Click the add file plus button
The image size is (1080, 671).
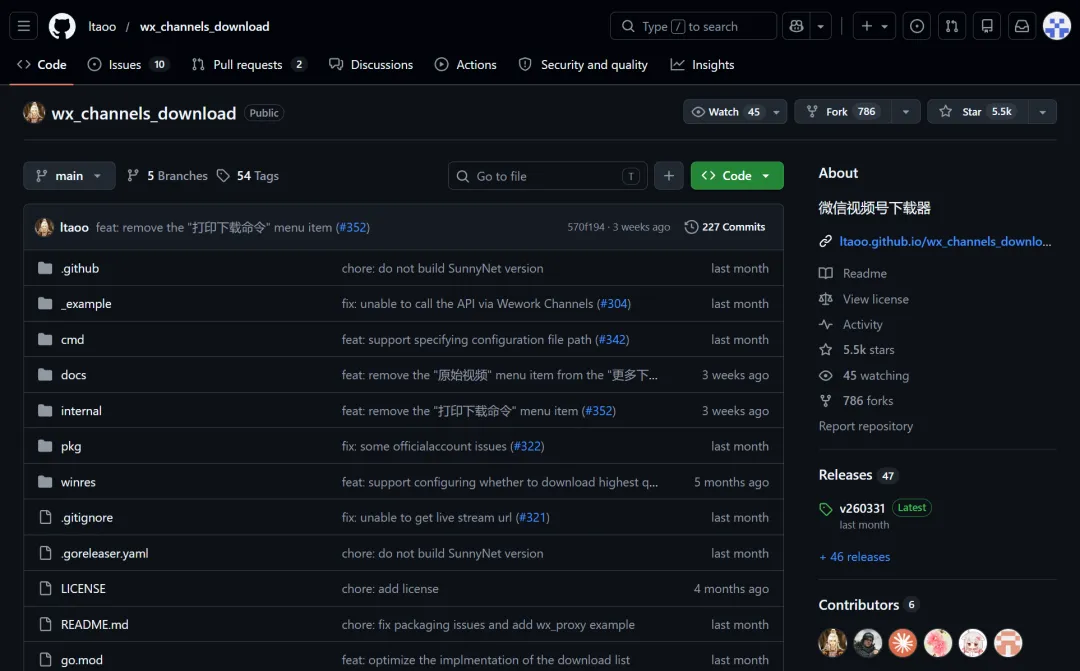[x=668, y=176]
